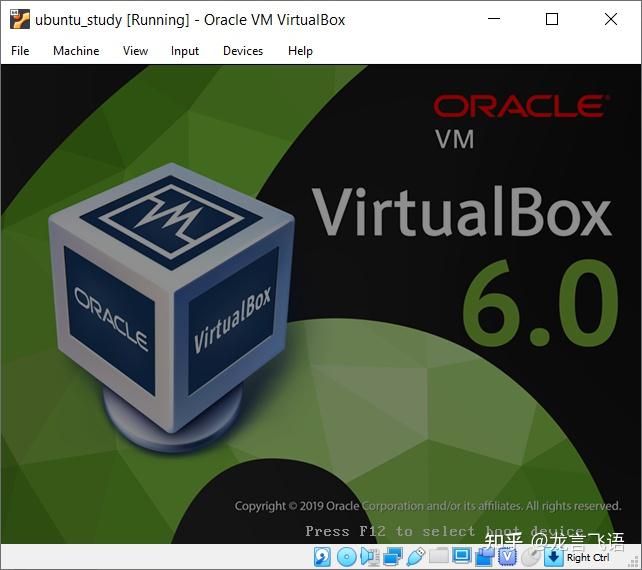Click the VirtualBox app icon in title bar
Screen dimensions: 642x570
pos(20,19)
